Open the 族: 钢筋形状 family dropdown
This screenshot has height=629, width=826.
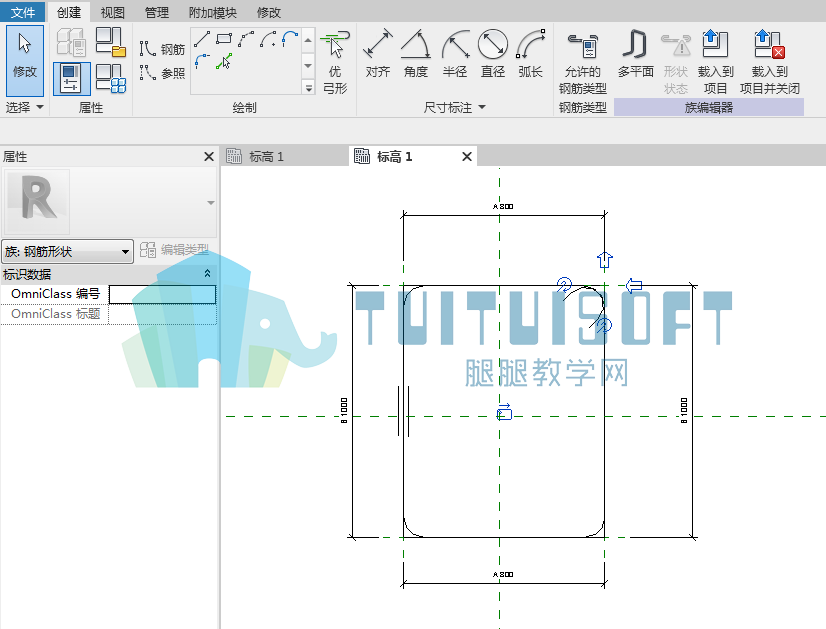pos(67,251)
